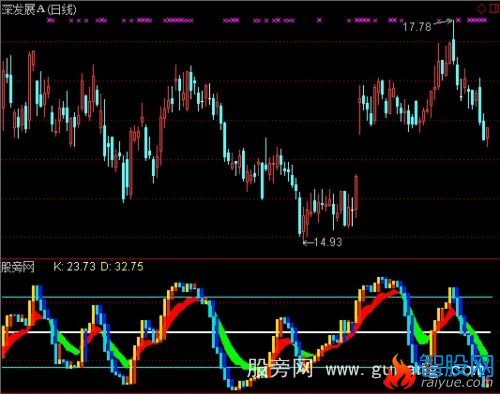This screenshot has height=394, width=500.
Task: Click the 股旁网 indicator name label
Action: pyautogui.click(x=18, y=267)
